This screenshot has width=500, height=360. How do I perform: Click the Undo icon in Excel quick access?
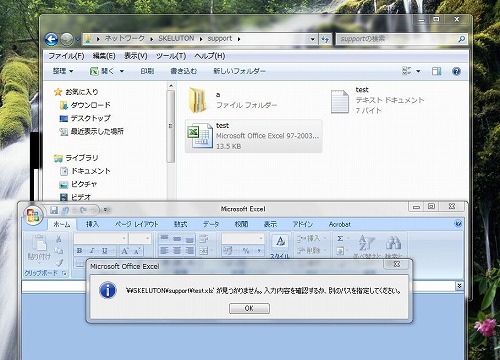(65, 210)
